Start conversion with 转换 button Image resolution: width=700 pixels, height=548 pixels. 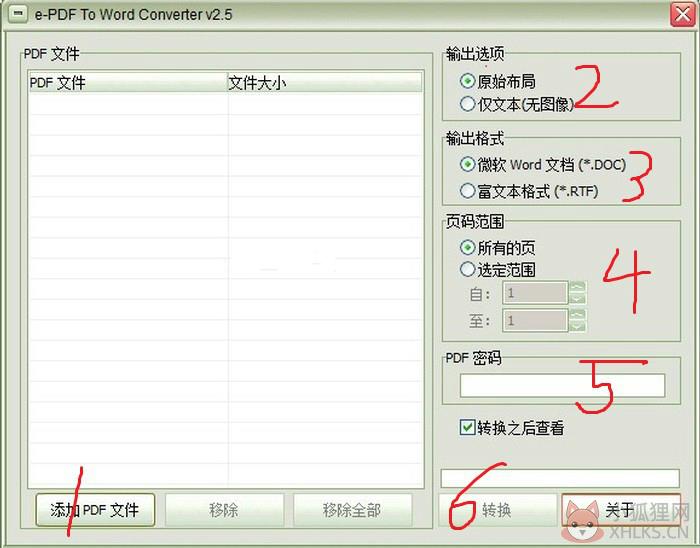(x=498, y=510)
